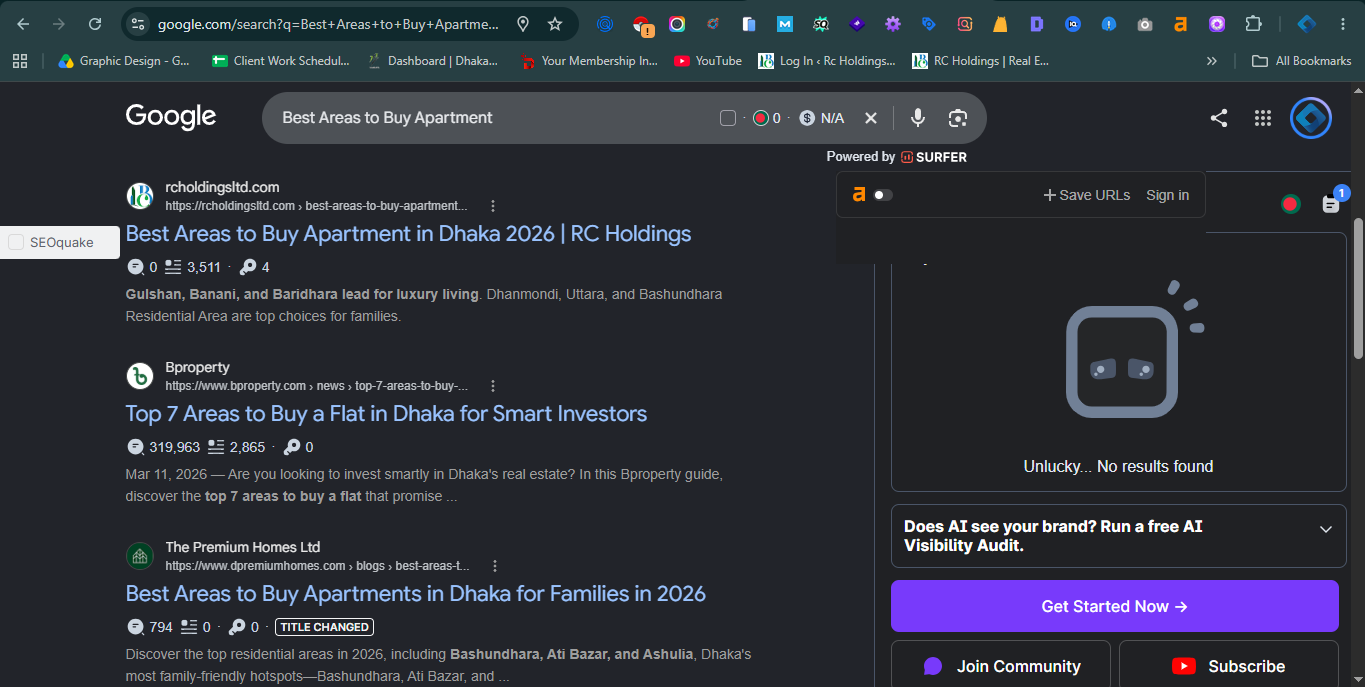Show hidden bookmarks with the double chevron
This screenshot has width=1365, height=687.
click(x=1212, y=61)
